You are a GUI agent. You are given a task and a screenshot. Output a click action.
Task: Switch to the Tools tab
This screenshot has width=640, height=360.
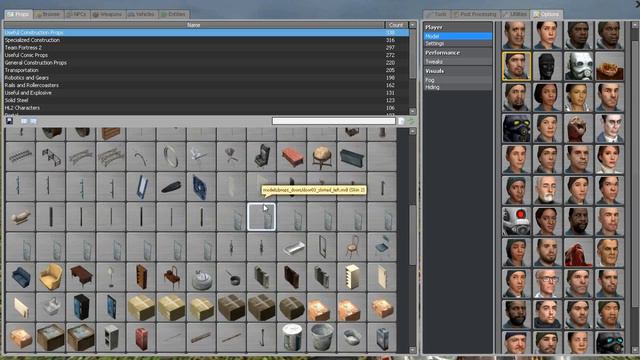pos(436,14)
